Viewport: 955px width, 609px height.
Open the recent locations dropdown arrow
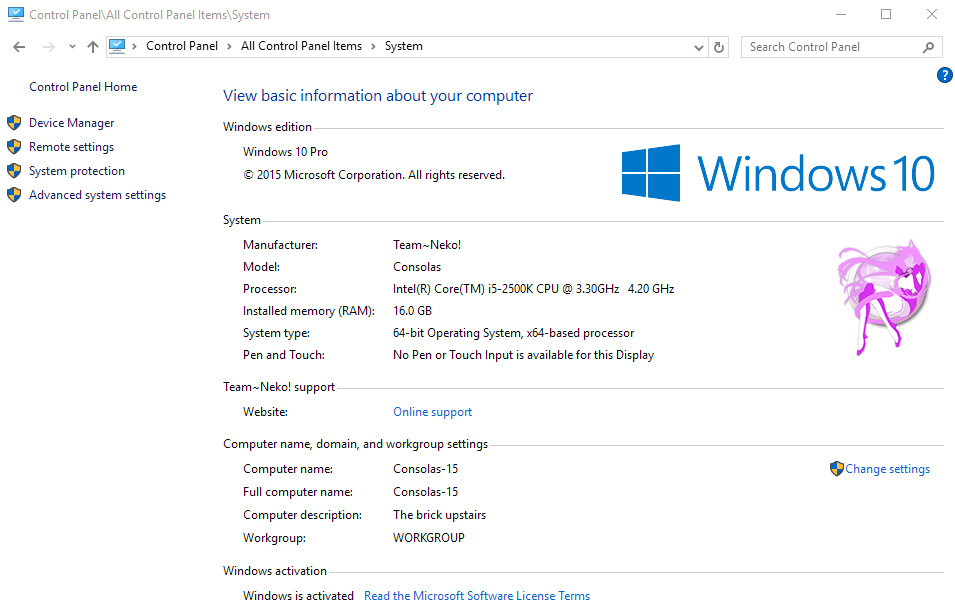(72, 47)
